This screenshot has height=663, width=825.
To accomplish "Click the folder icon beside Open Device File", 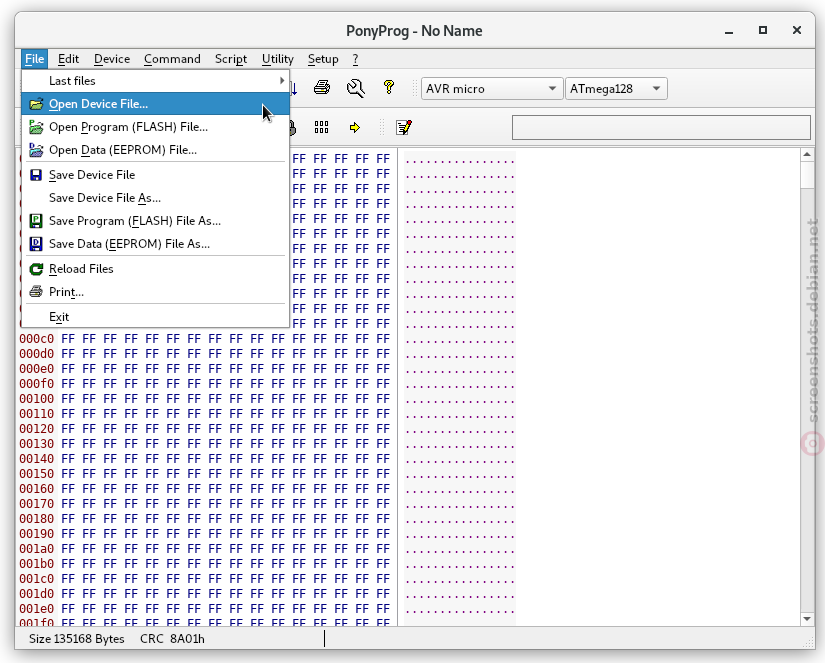I will (36, 104).
